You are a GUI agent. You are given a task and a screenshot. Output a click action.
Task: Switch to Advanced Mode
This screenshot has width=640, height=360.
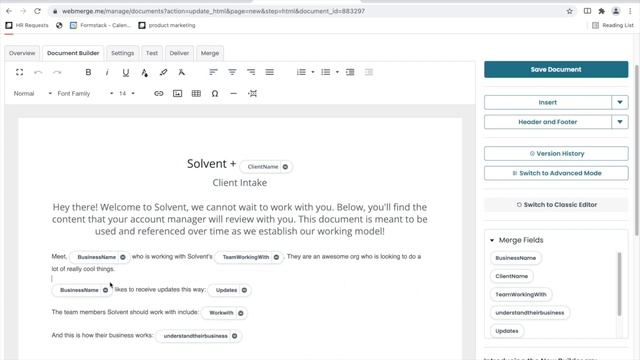point(556,173)
